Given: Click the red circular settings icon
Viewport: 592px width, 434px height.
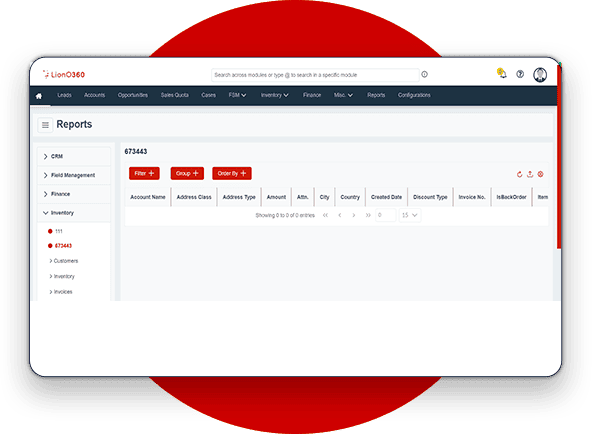Looking at the screenshot, I should click(541, 174).
